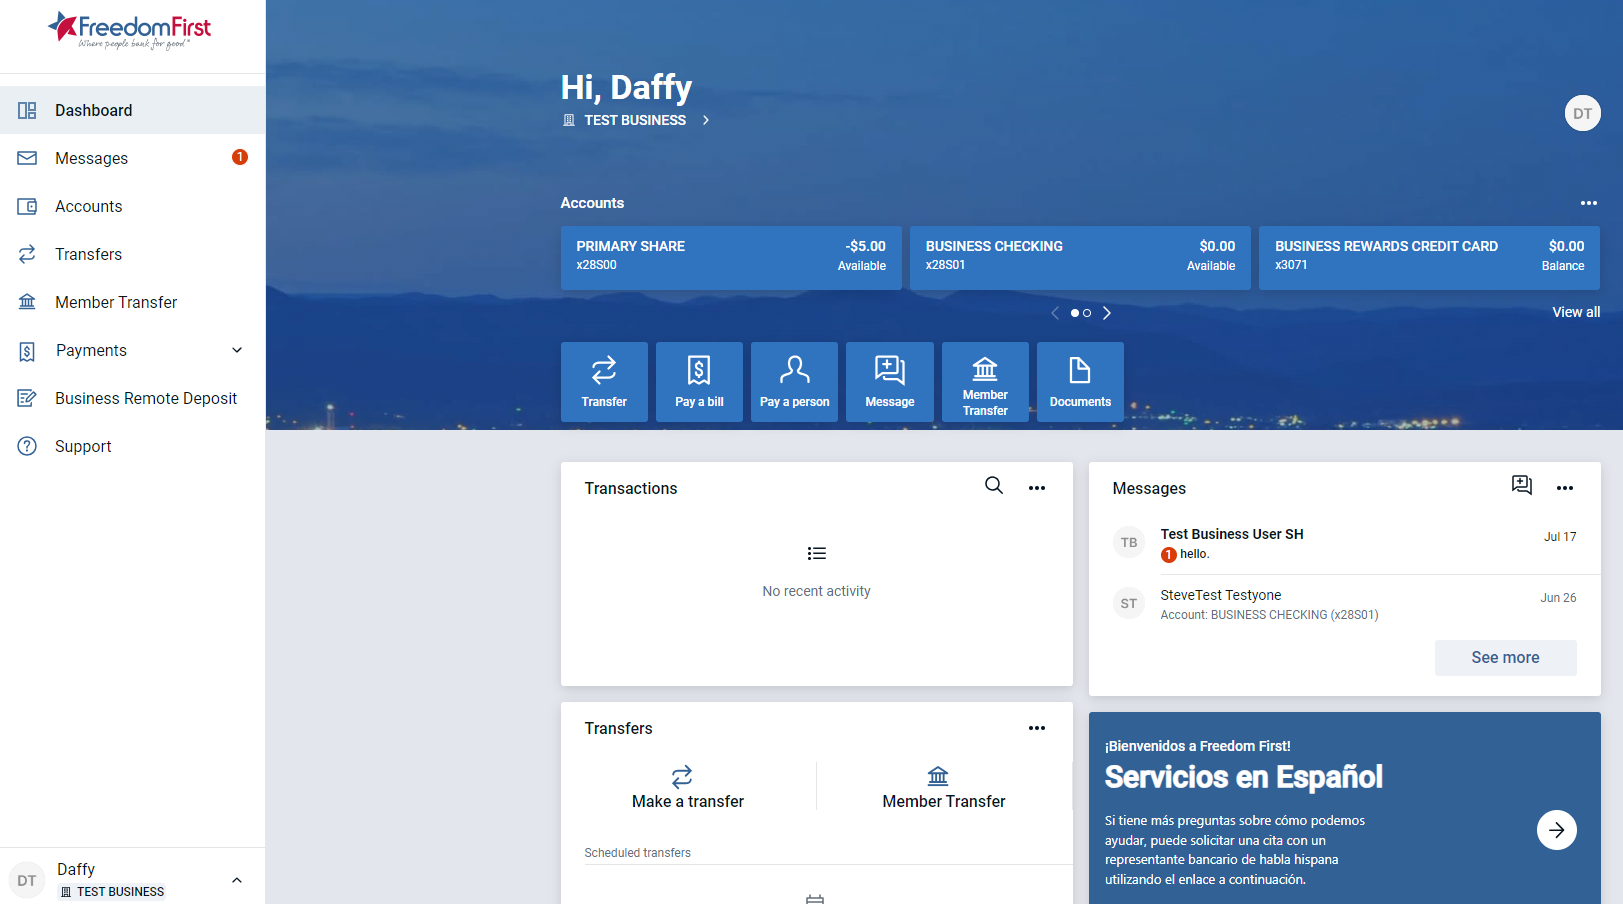Image resolution: width=1623 pixels, height=904 pixels.
Task: Click the Pay a person quick action
Action: [x=794, y=382]
